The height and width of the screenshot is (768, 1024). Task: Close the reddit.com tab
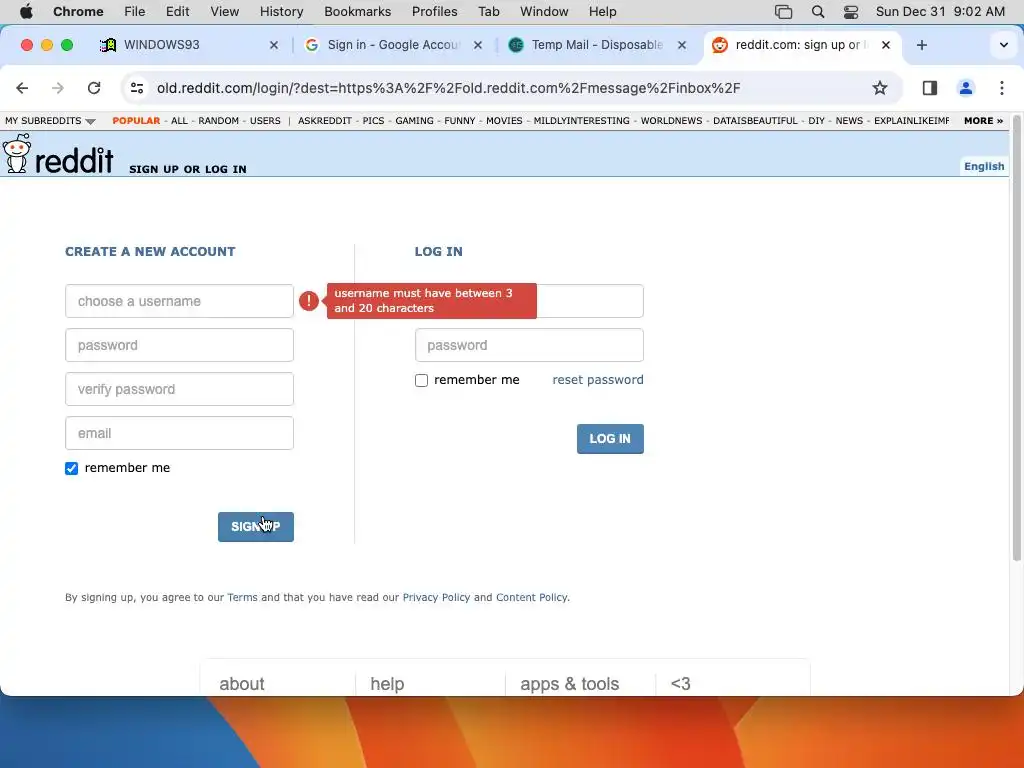pos(886,45)
